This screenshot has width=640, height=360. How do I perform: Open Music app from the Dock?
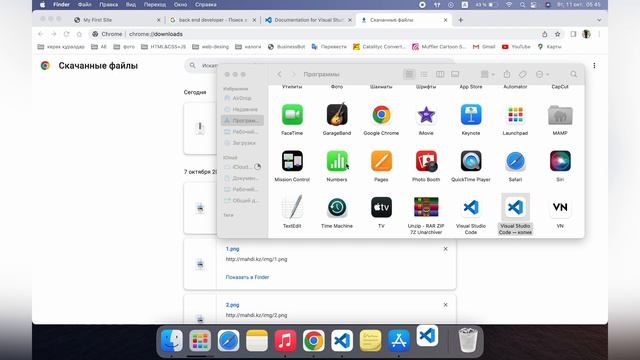pyautogui.click(x=285, y=340)
